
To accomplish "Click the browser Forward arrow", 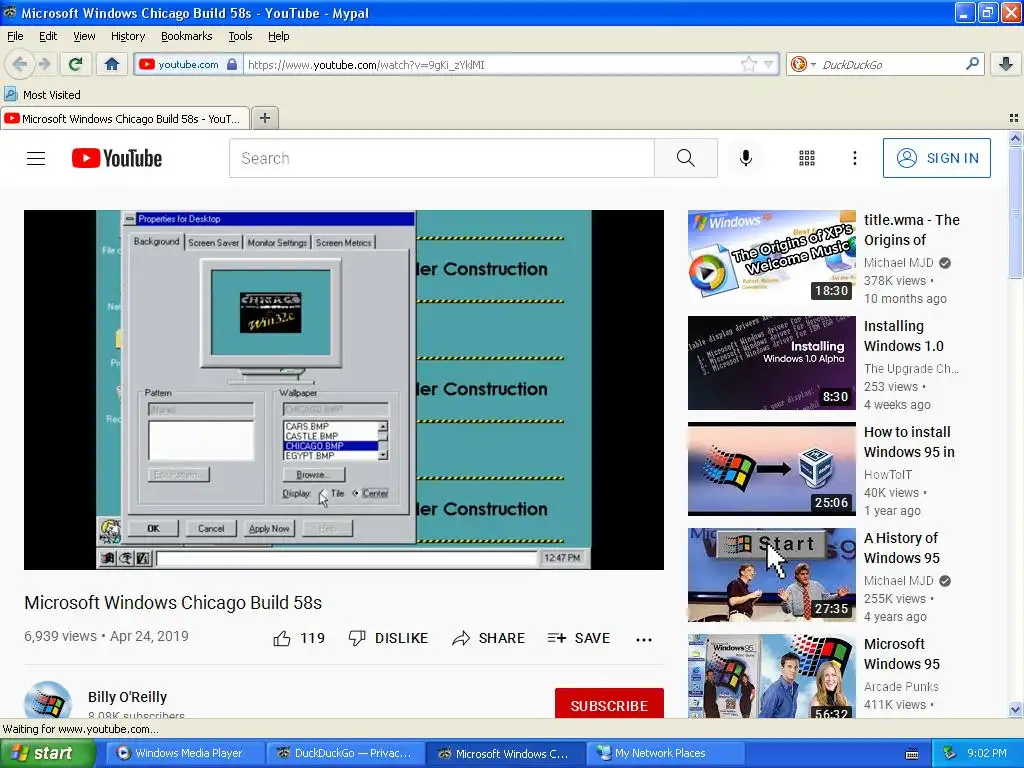I will coord(44,64).
